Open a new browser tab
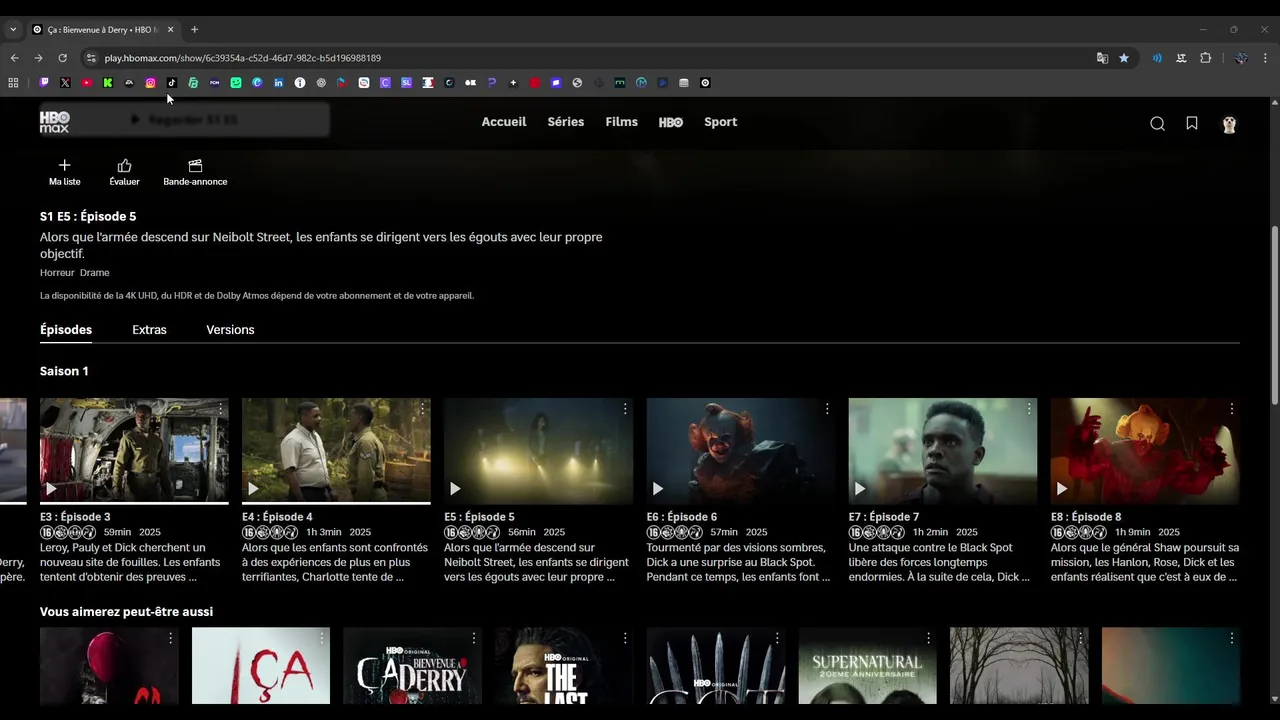The image size is (1280, 720). click(x=194, y=30)
